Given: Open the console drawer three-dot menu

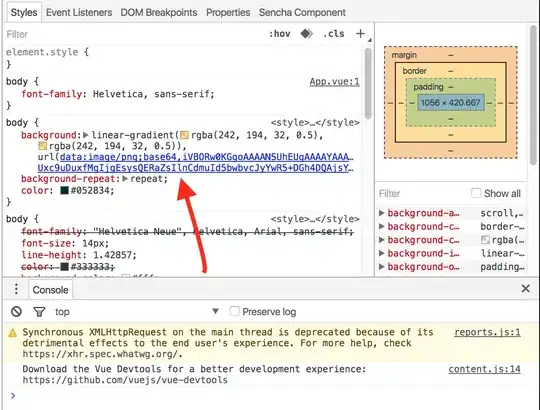Looking at the screenshot, I should tap(16, 289).
